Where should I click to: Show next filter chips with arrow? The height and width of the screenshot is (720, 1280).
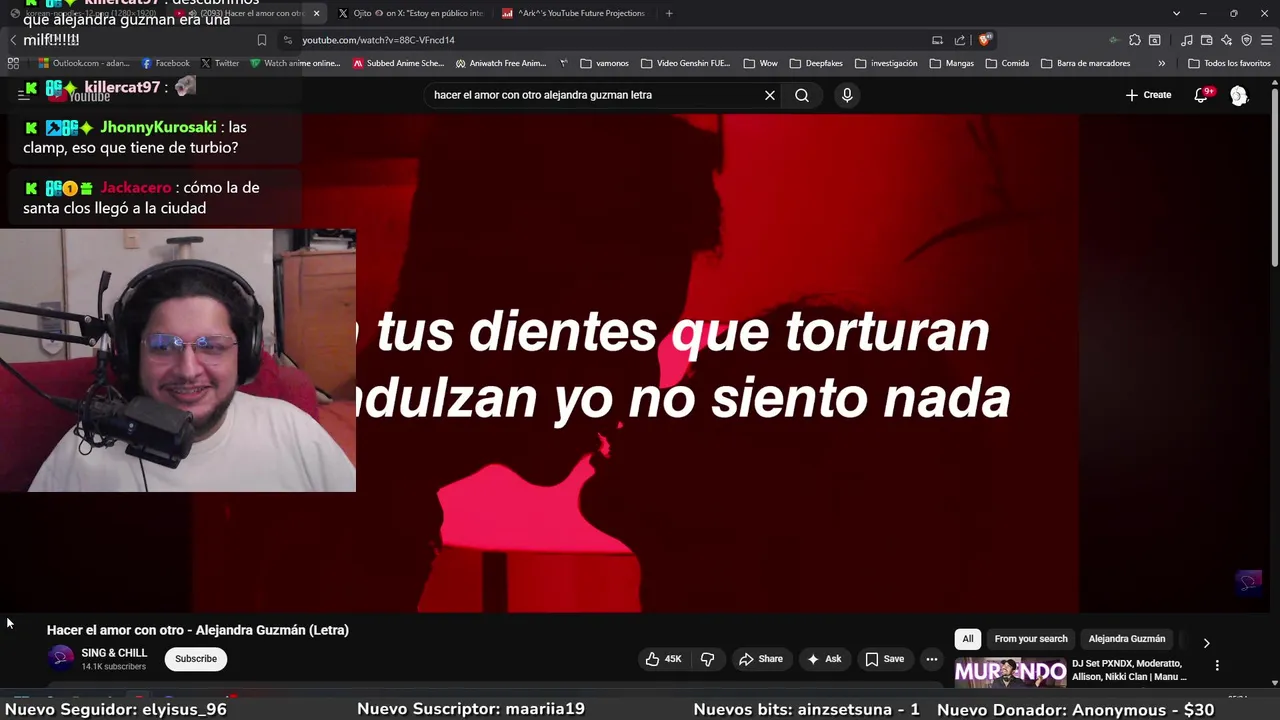1206,643
